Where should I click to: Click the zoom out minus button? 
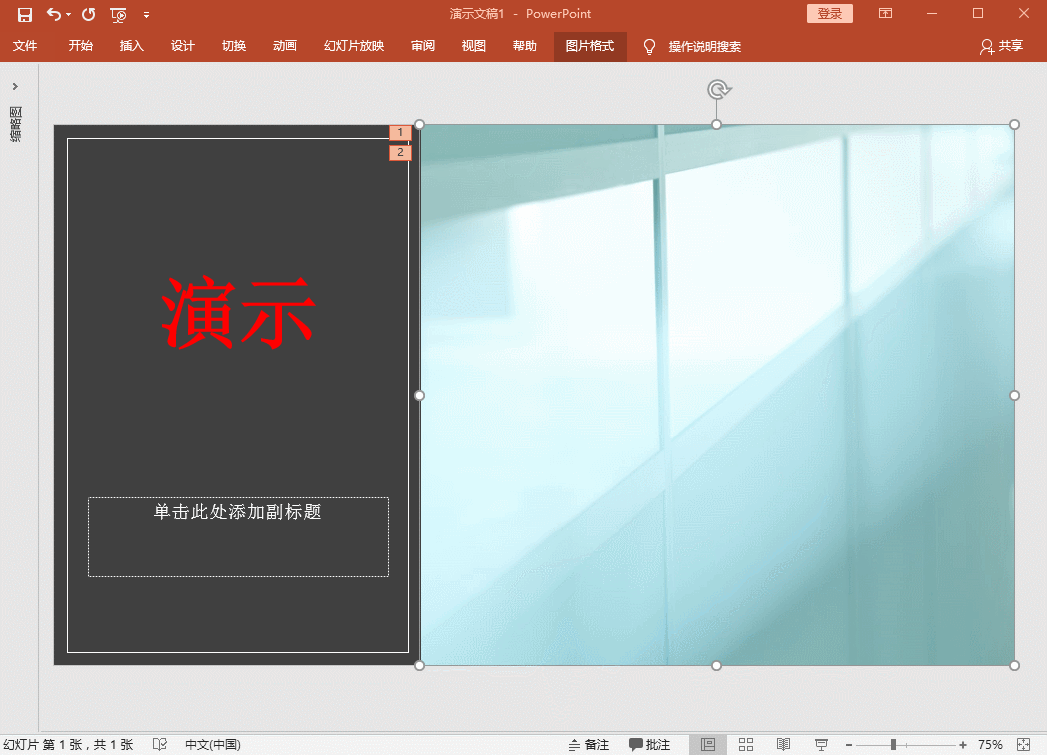(849, 744)
